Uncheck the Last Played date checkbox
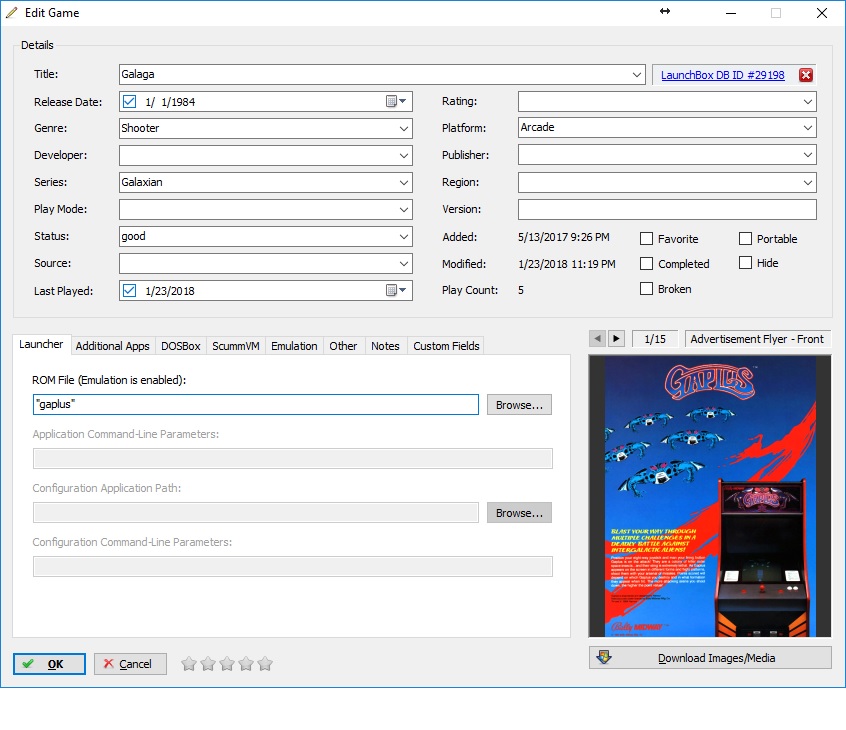Screen dimensions: 846x730 point(129,290)
